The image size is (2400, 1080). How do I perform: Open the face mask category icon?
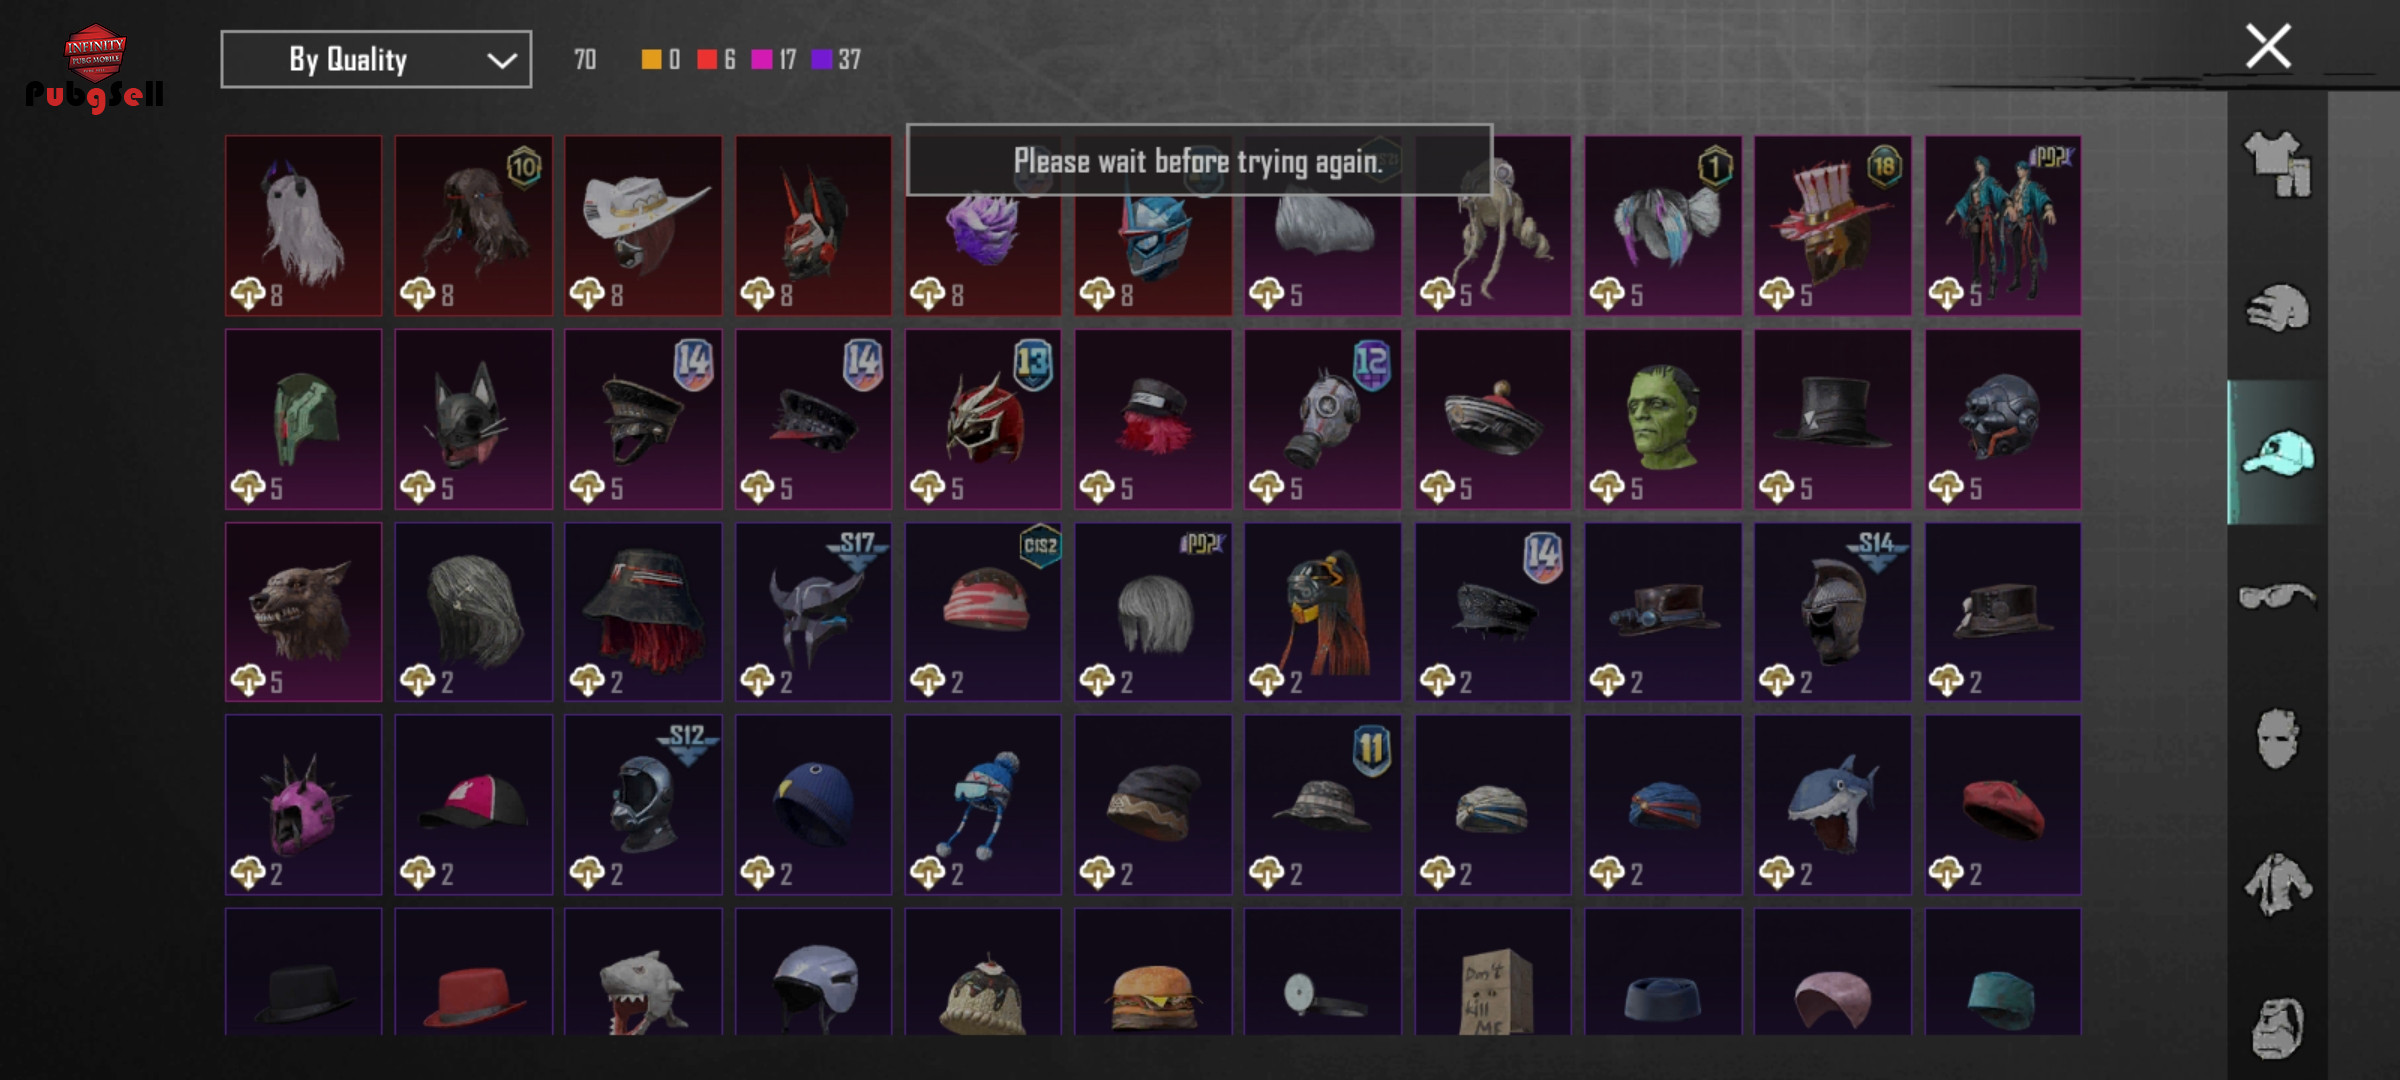pos(2277,739)
